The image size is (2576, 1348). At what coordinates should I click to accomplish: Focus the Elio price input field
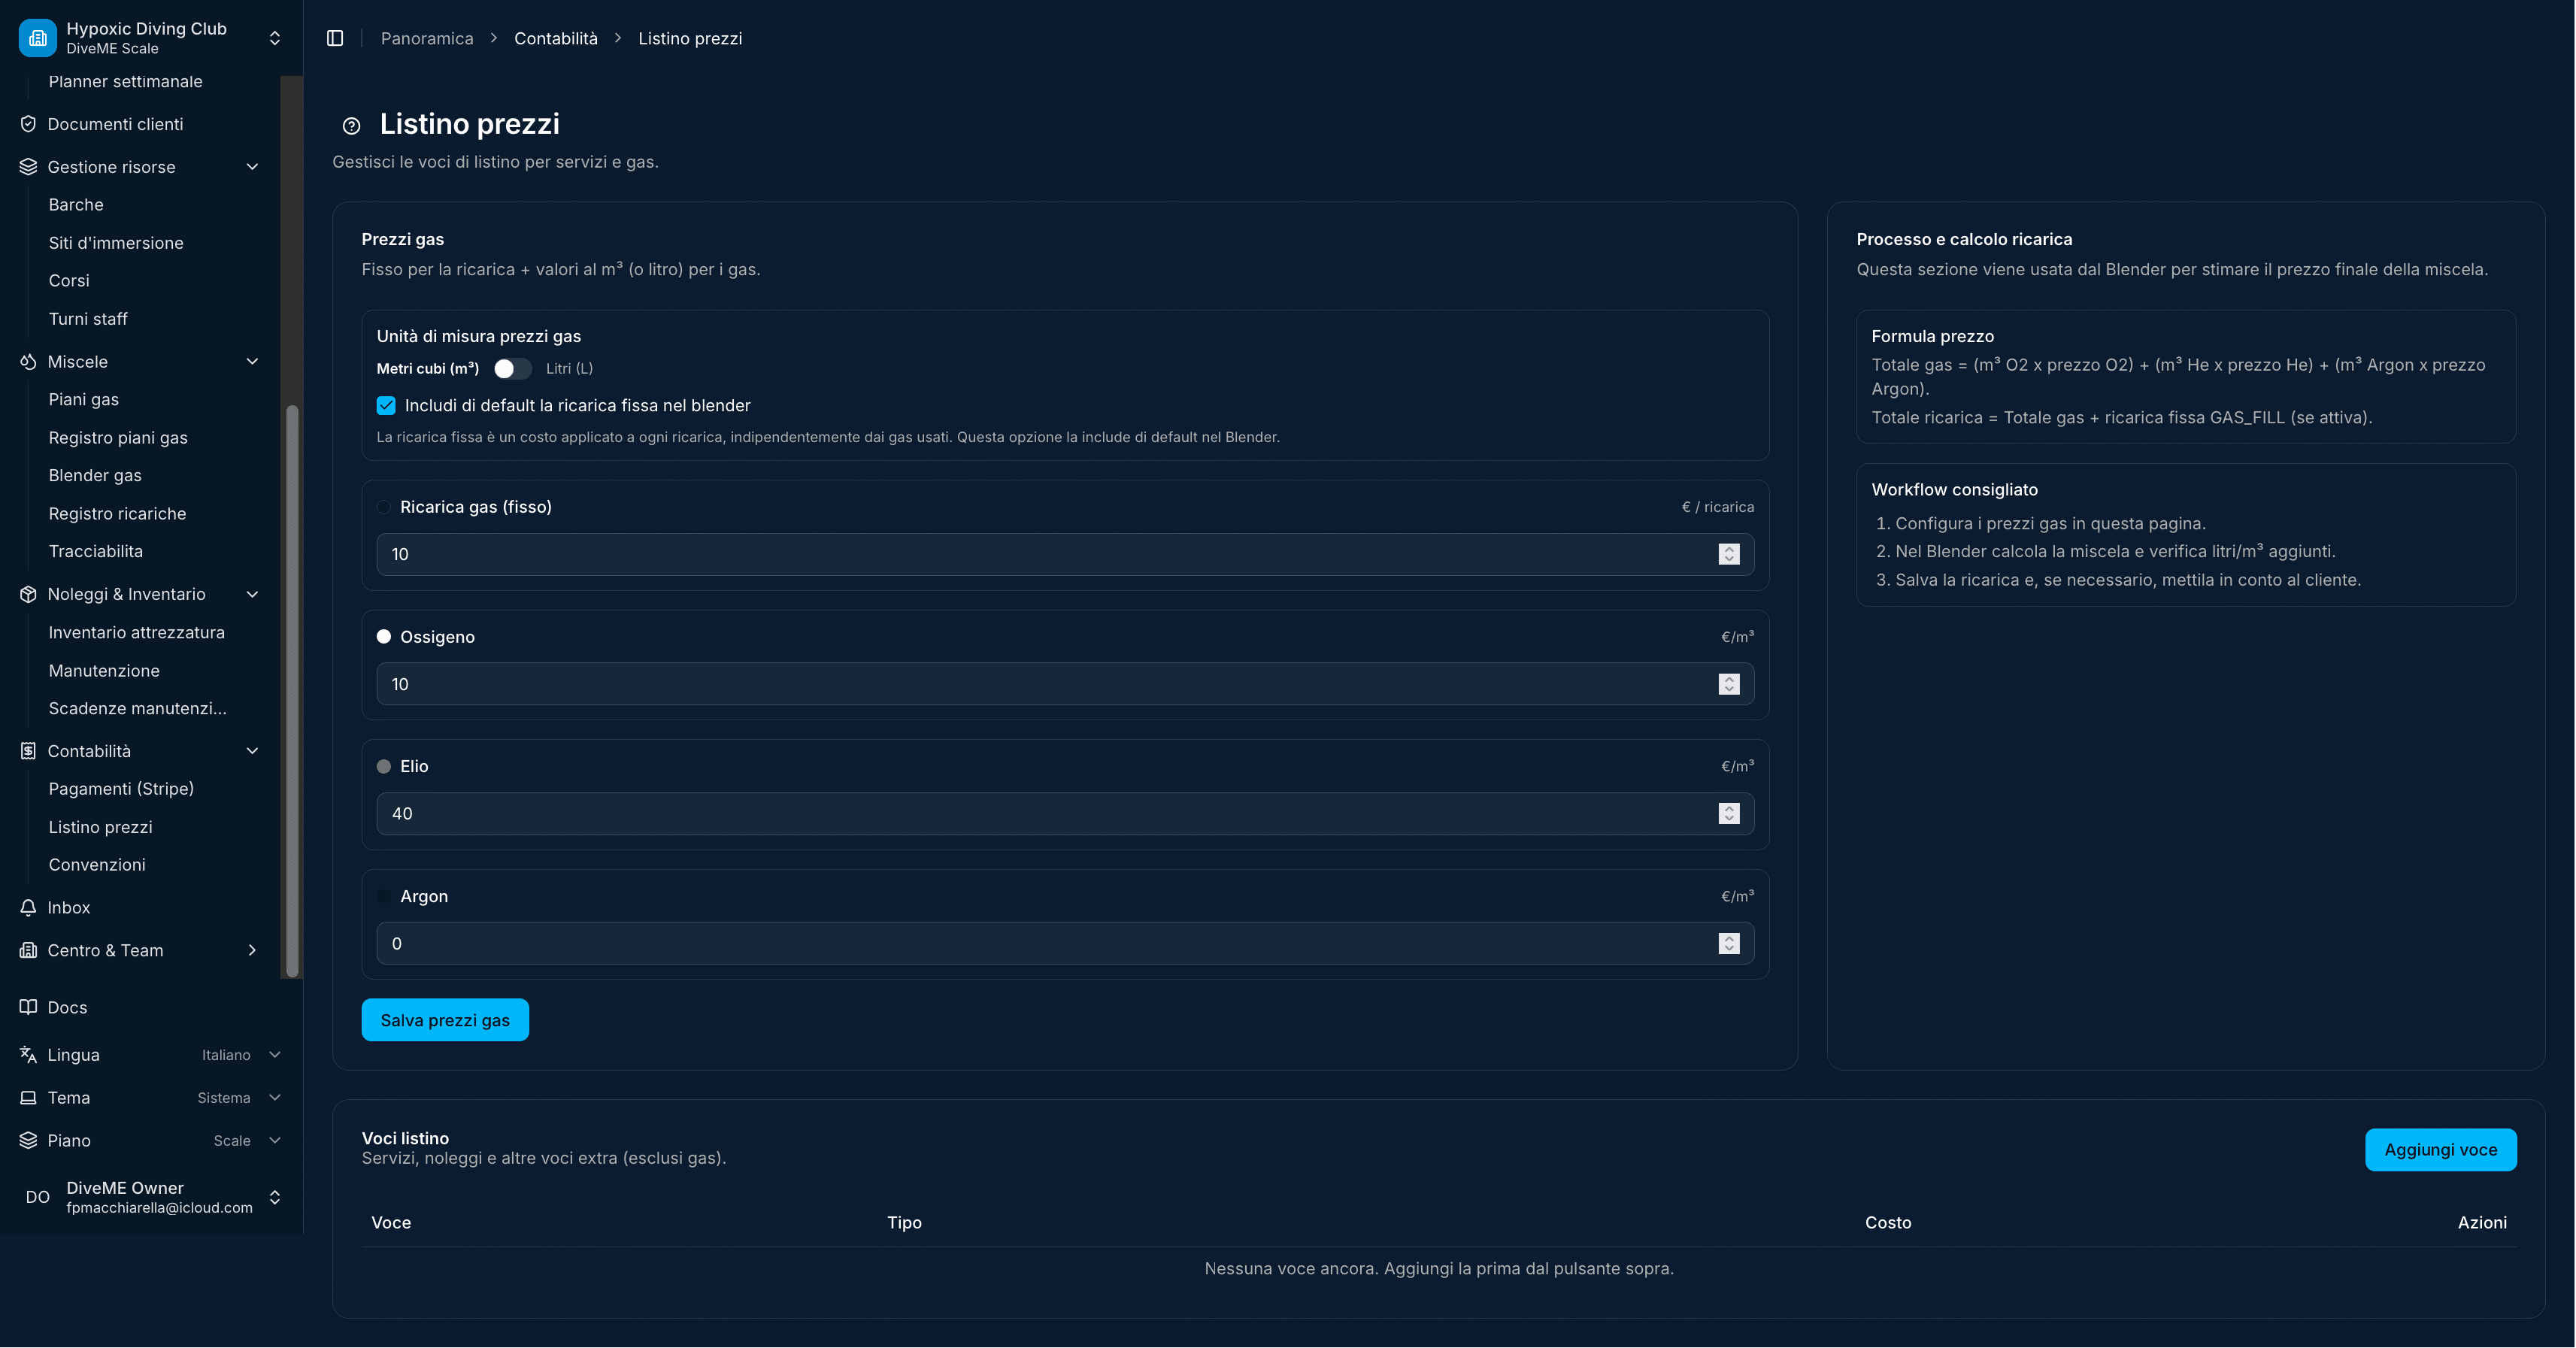(x=1065, y=813)
